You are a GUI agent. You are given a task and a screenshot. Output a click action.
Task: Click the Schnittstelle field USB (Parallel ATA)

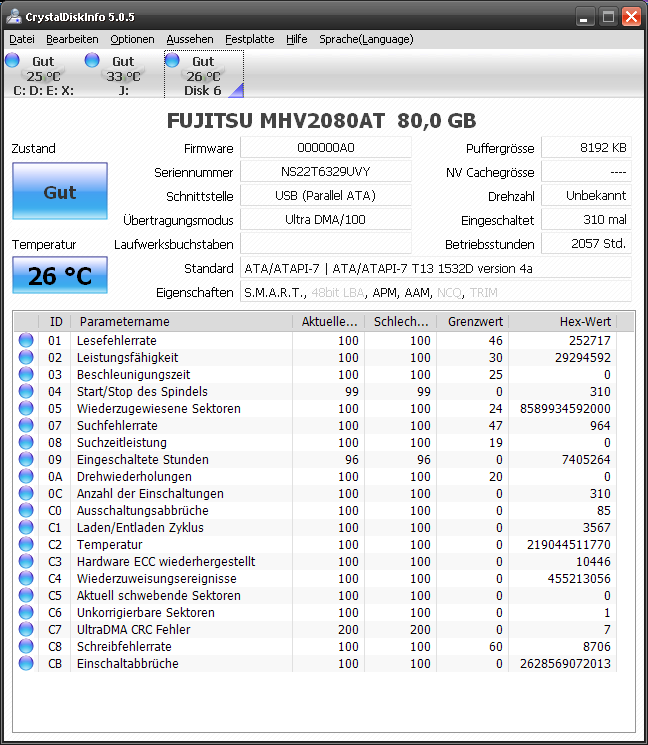coord(326,195)
